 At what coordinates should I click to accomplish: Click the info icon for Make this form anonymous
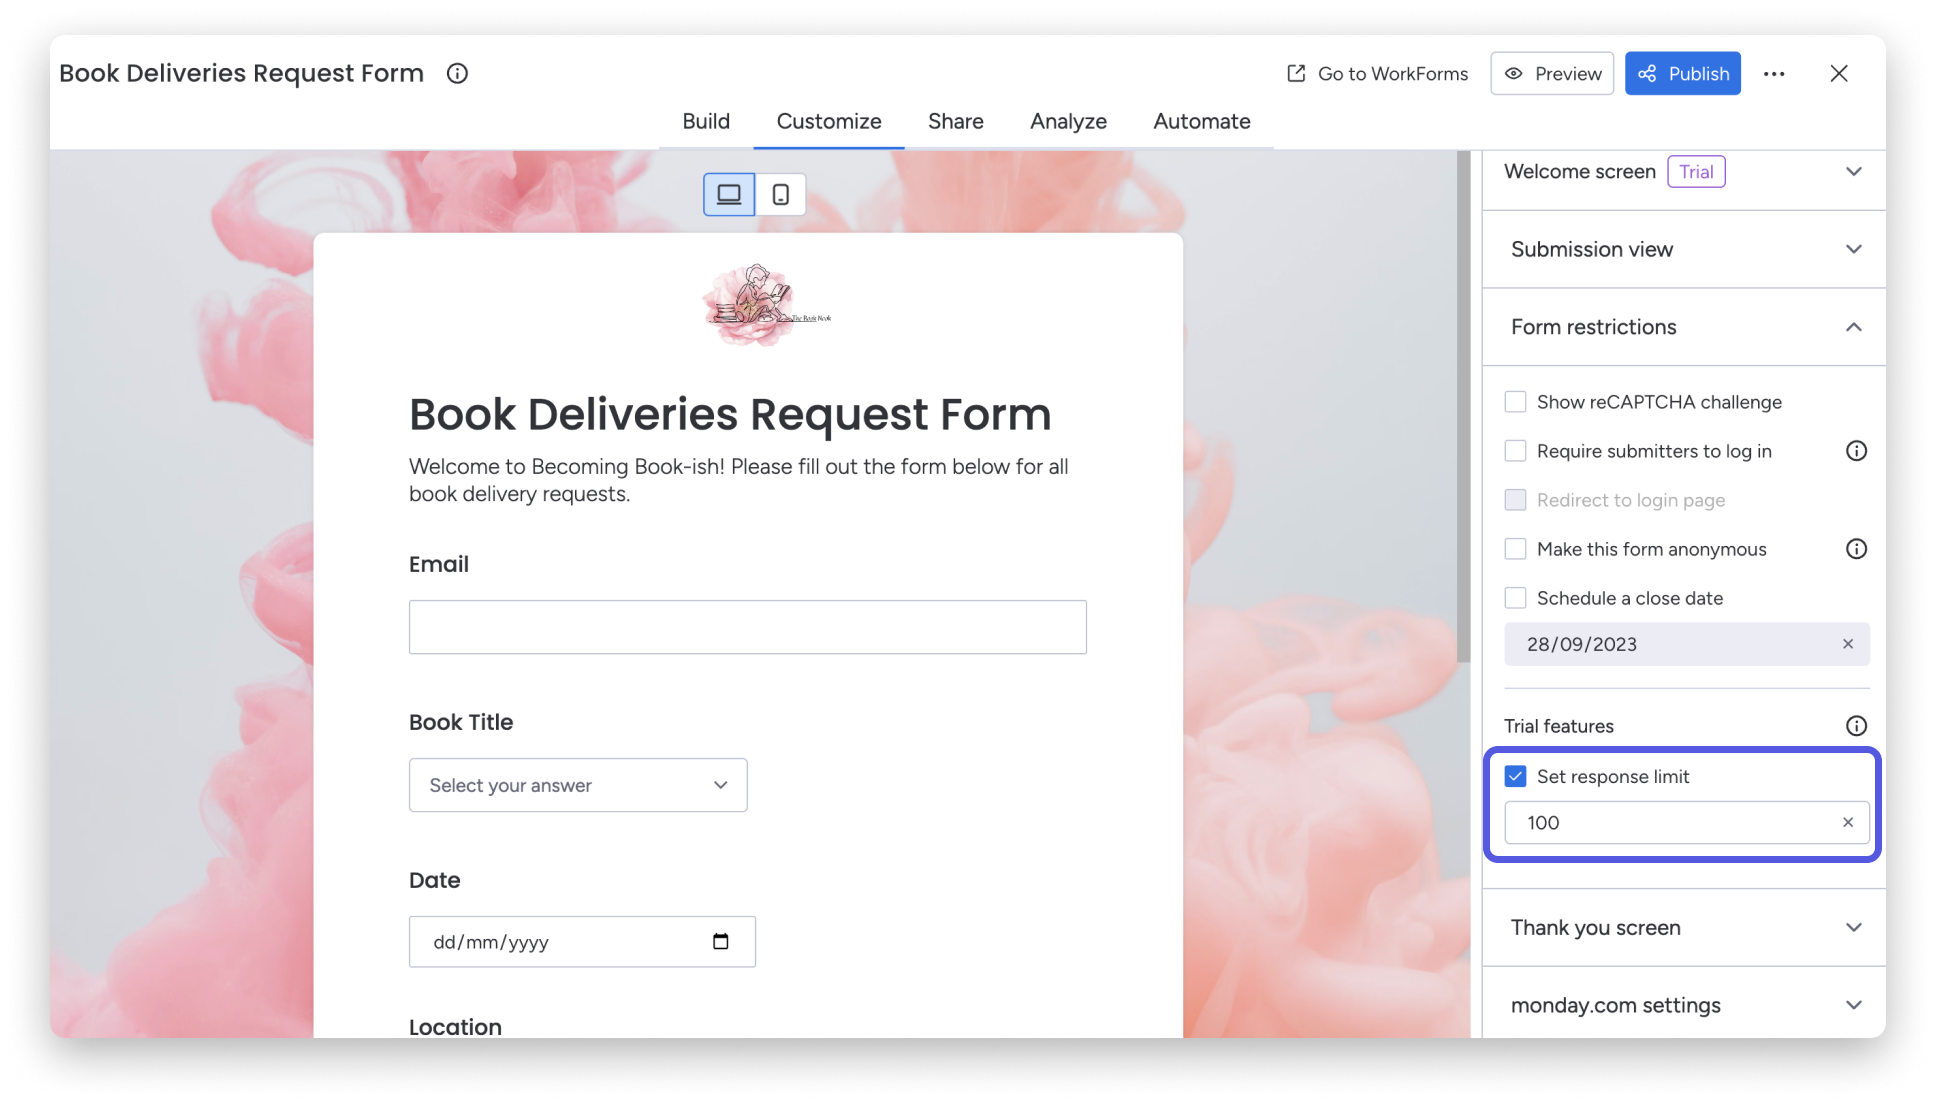(1856, 549)
